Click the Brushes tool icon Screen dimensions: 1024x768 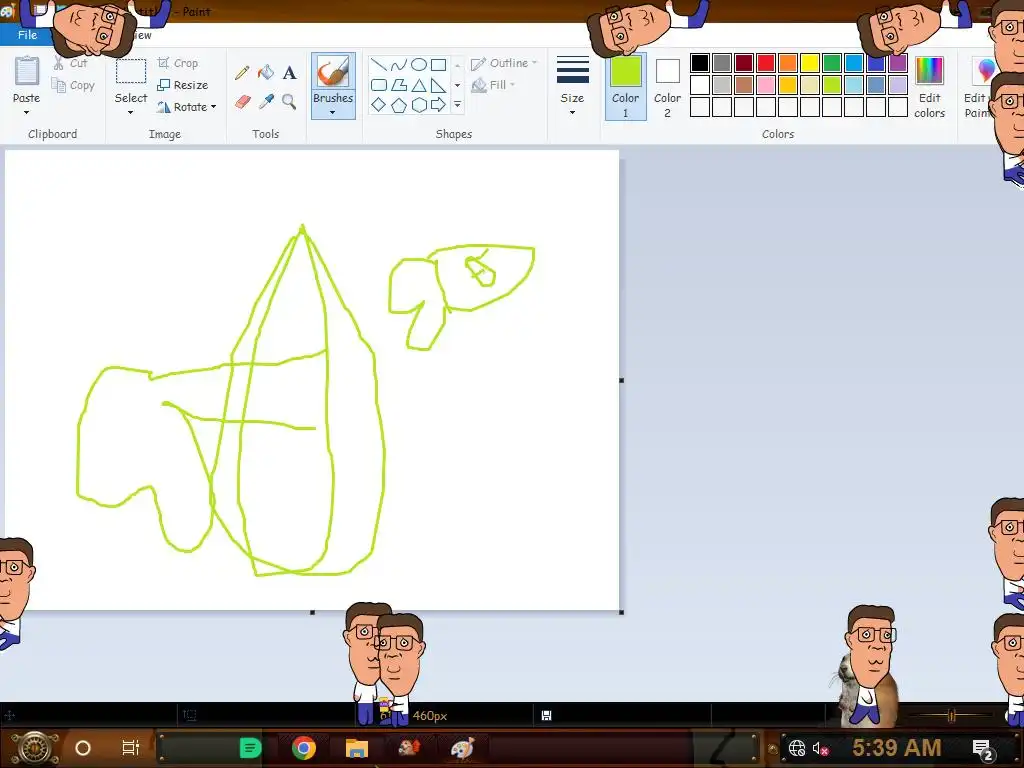[x=332, y=71]
